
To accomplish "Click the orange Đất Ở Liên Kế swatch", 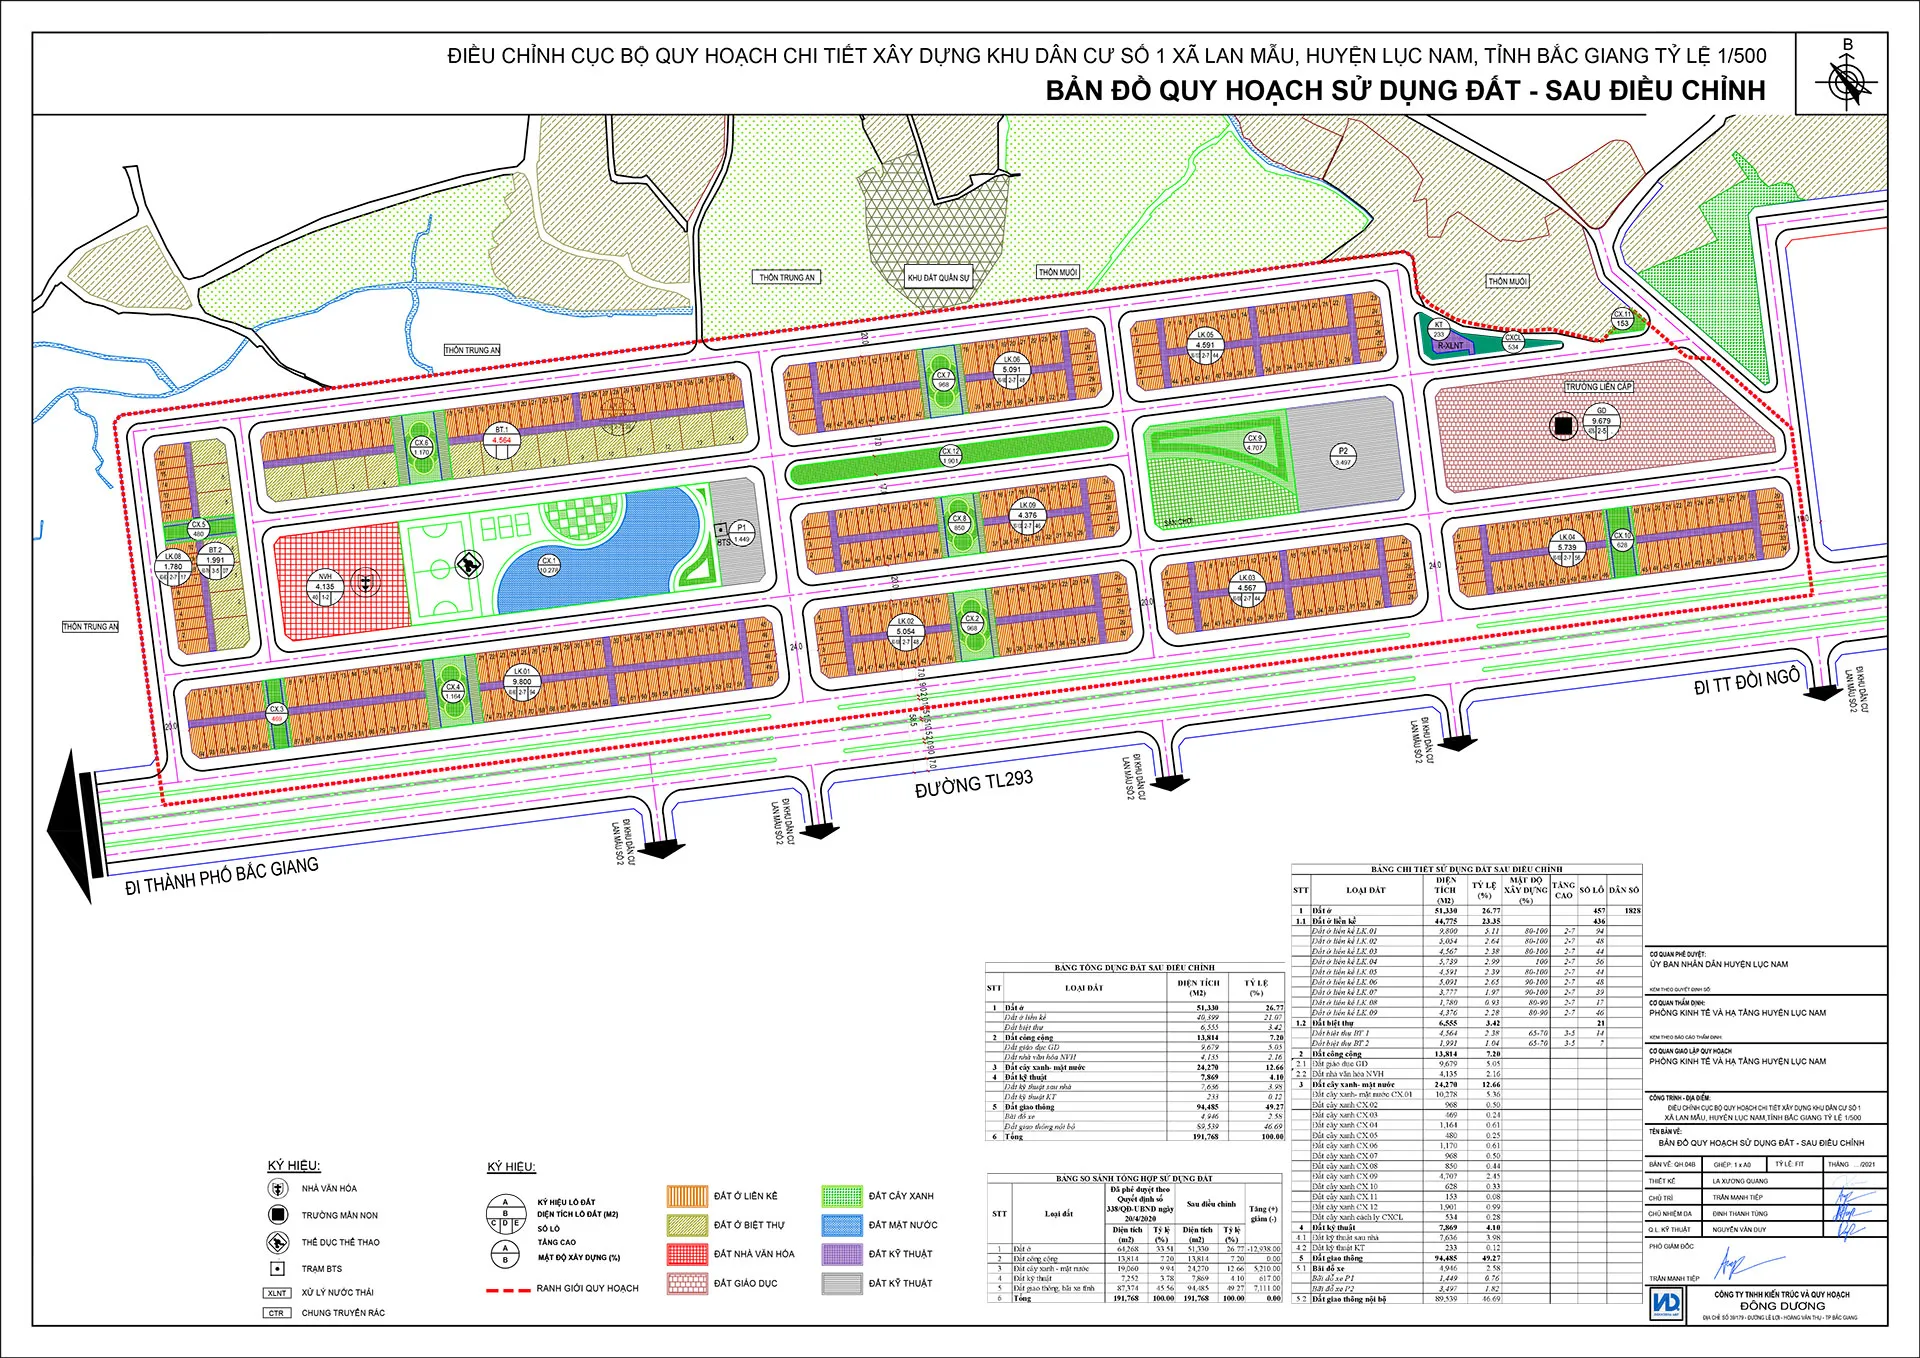I will click(x=687, y=1196).
